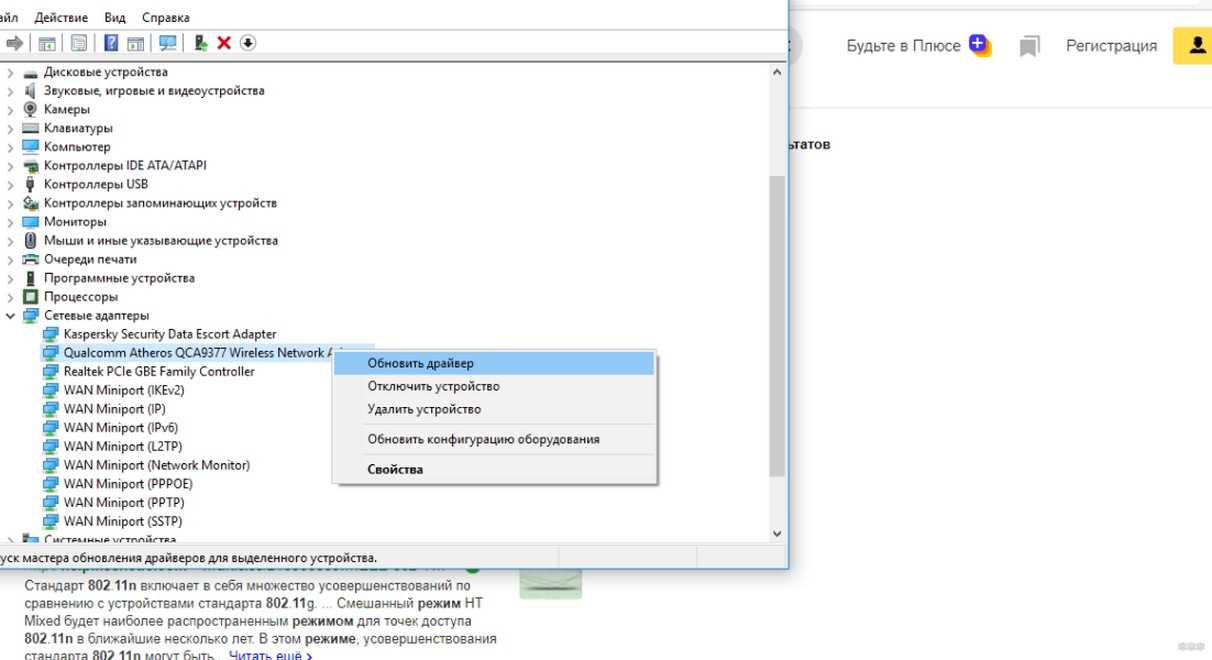The image size is (1212, 660).
Task: Click the yellow user profile icon
Action: (x=1193, y=45)
